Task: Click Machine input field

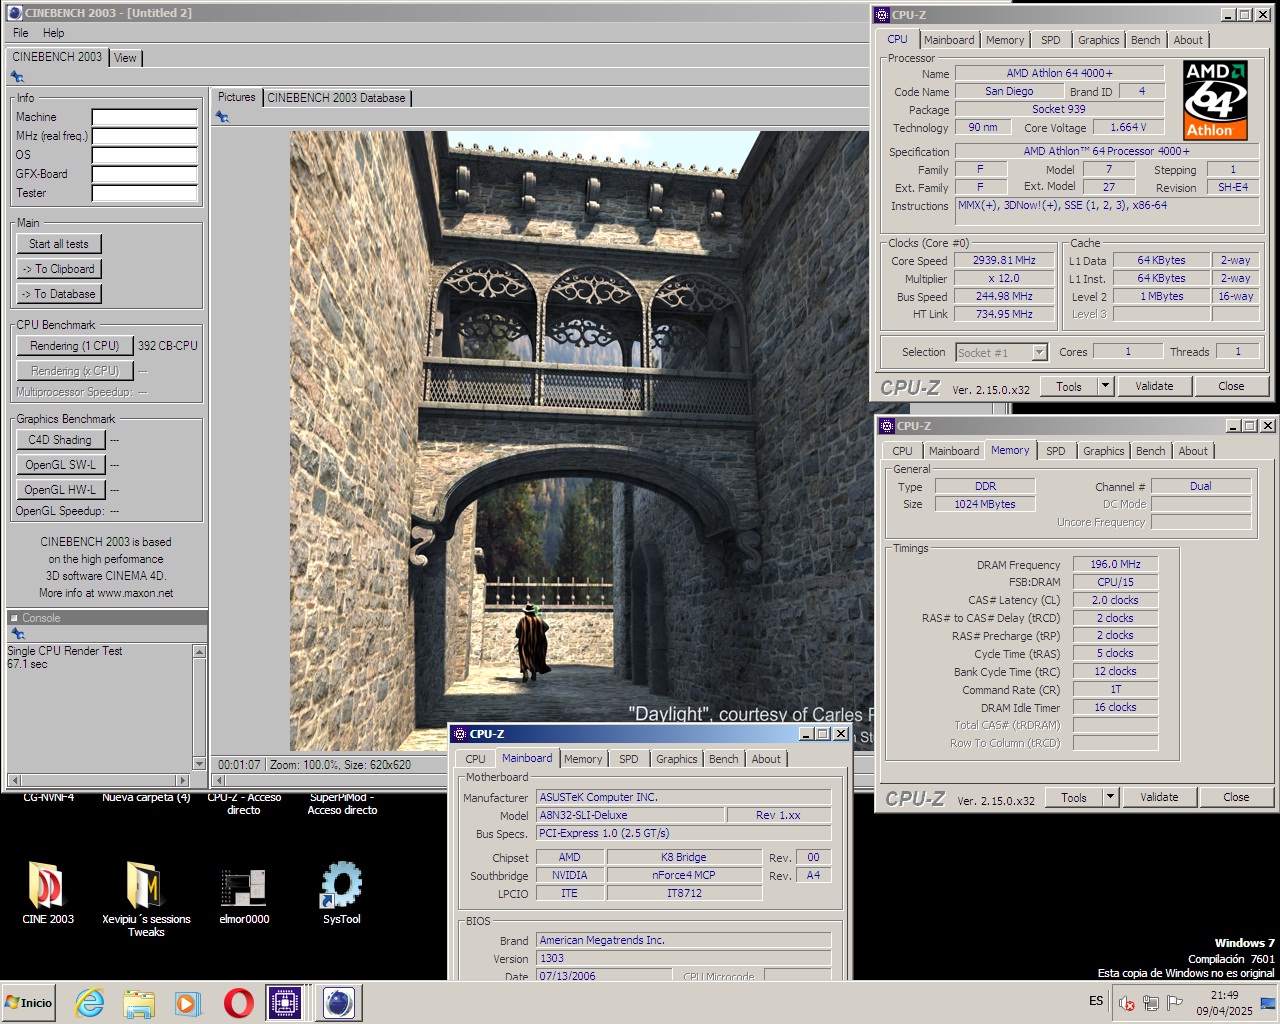Action: pos(144,117)
